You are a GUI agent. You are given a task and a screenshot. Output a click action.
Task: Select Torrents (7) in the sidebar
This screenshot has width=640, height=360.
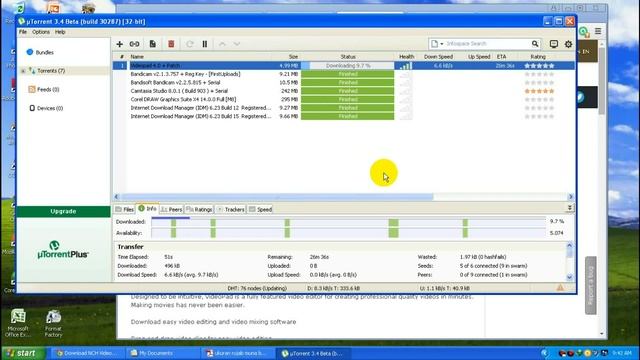[51, 71]
